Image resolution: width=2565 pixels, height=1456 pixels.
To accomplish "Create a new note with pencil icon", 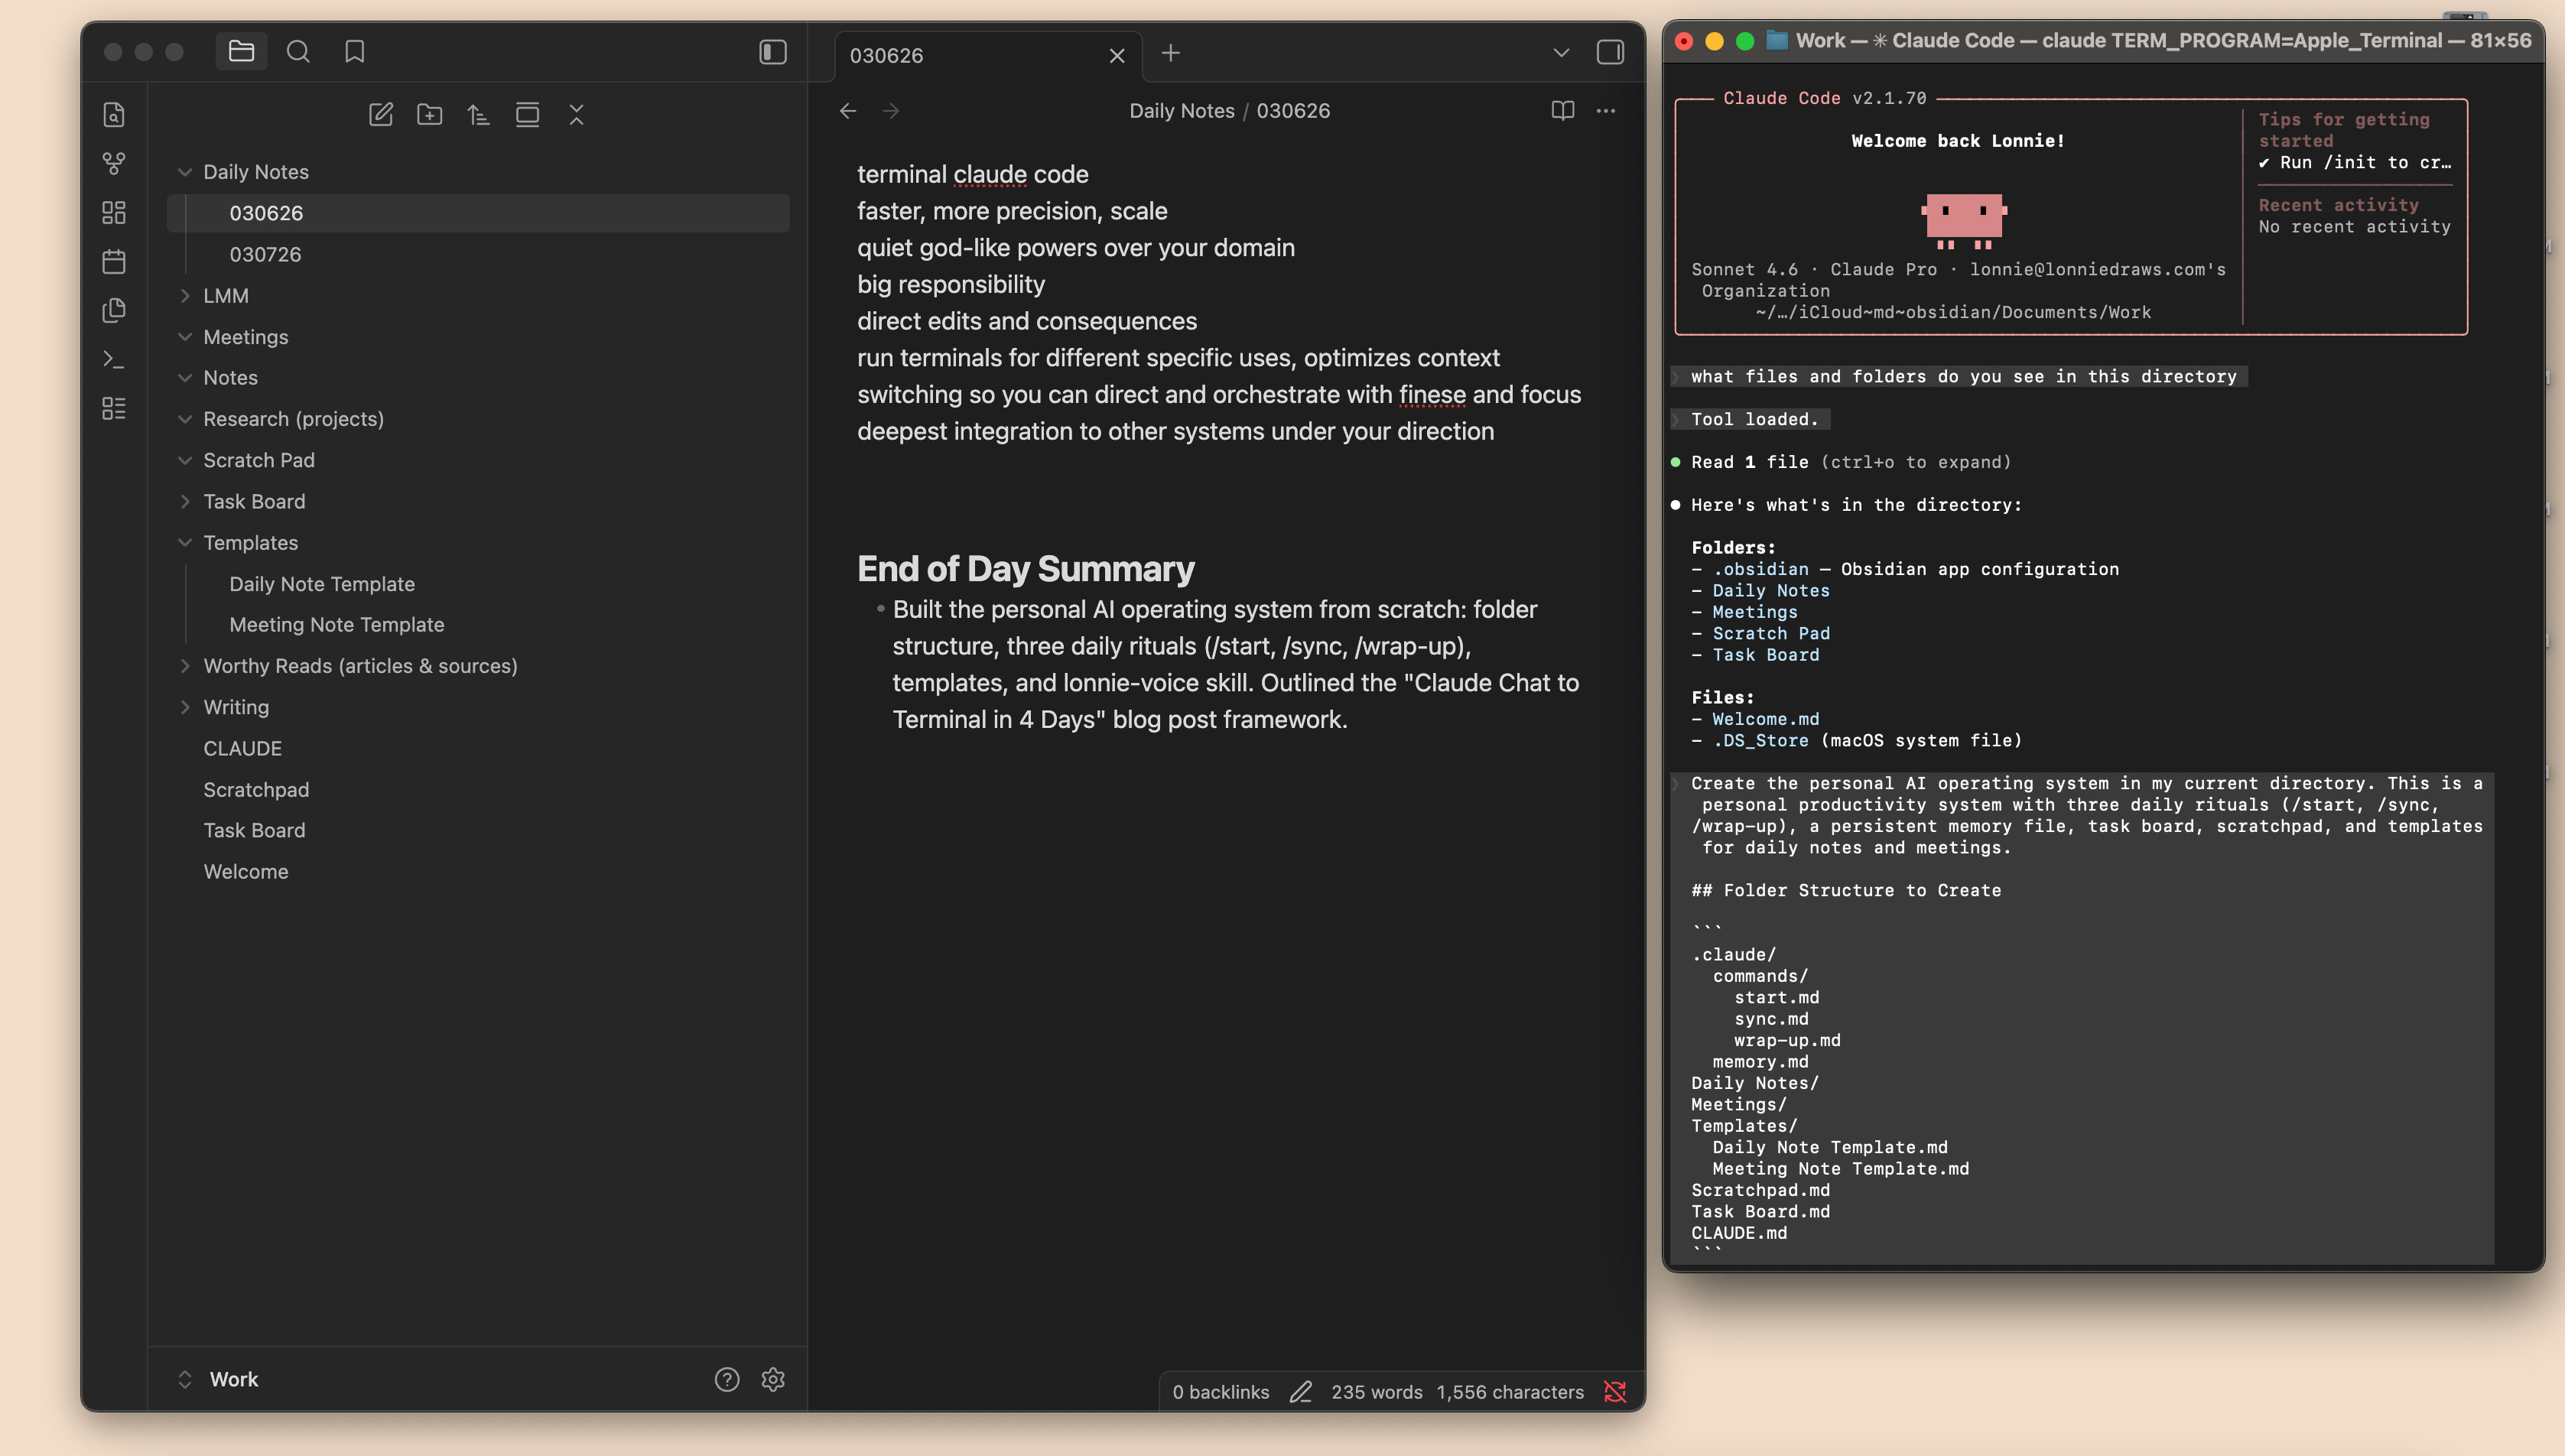I will [381, 114].
